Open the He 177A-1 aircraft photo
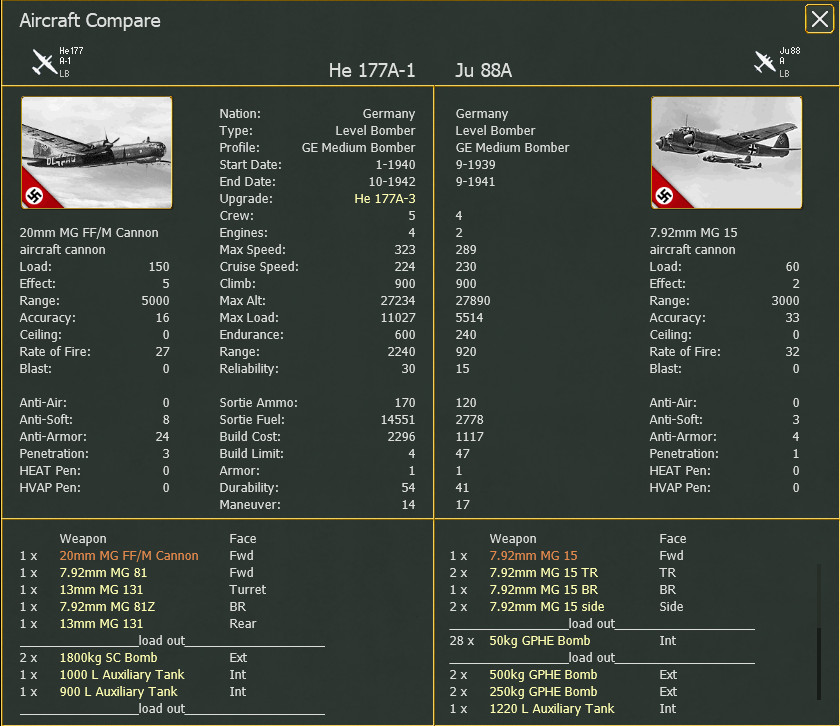Image resolution: width=840 pixels, height=726 pixels. tap(96, 153)
